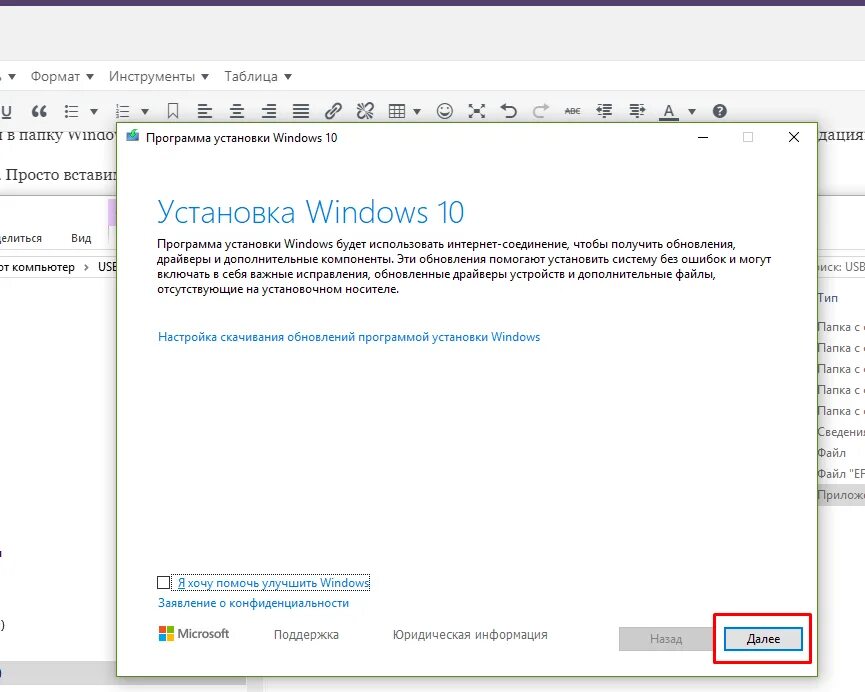The width and height of the screenshot is (865, 692).
Task: Open the Юридическая информация link
Action: pyautogui.click(x=470, y=635)
